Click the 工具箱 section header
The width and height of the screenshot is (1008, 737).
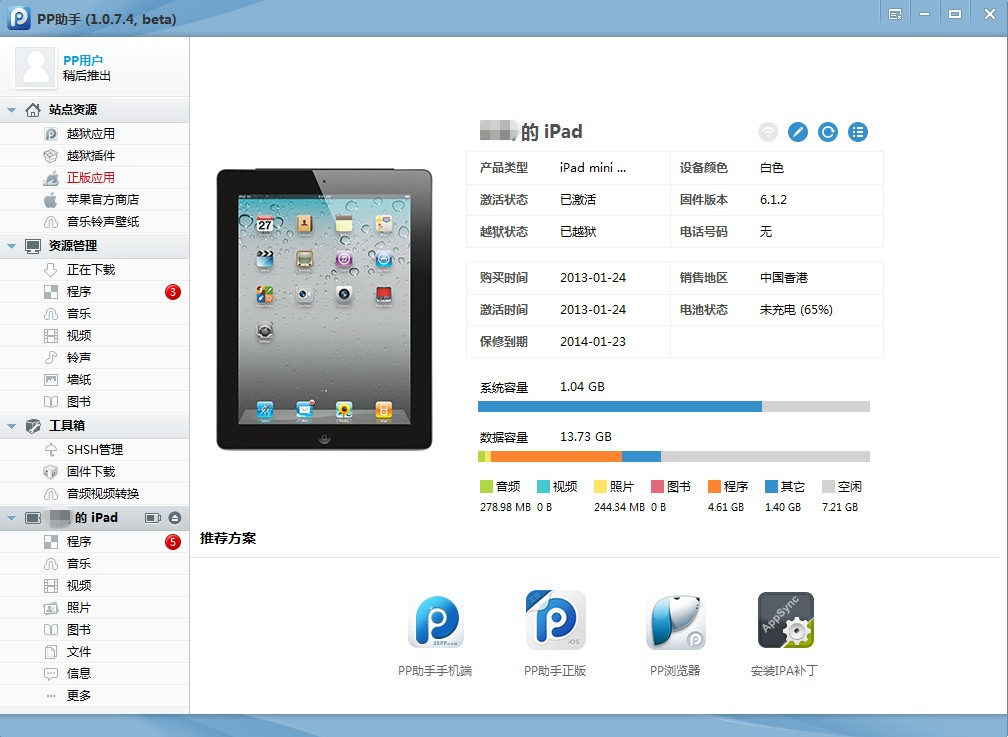pyautogui.click(x=94, y=425)
